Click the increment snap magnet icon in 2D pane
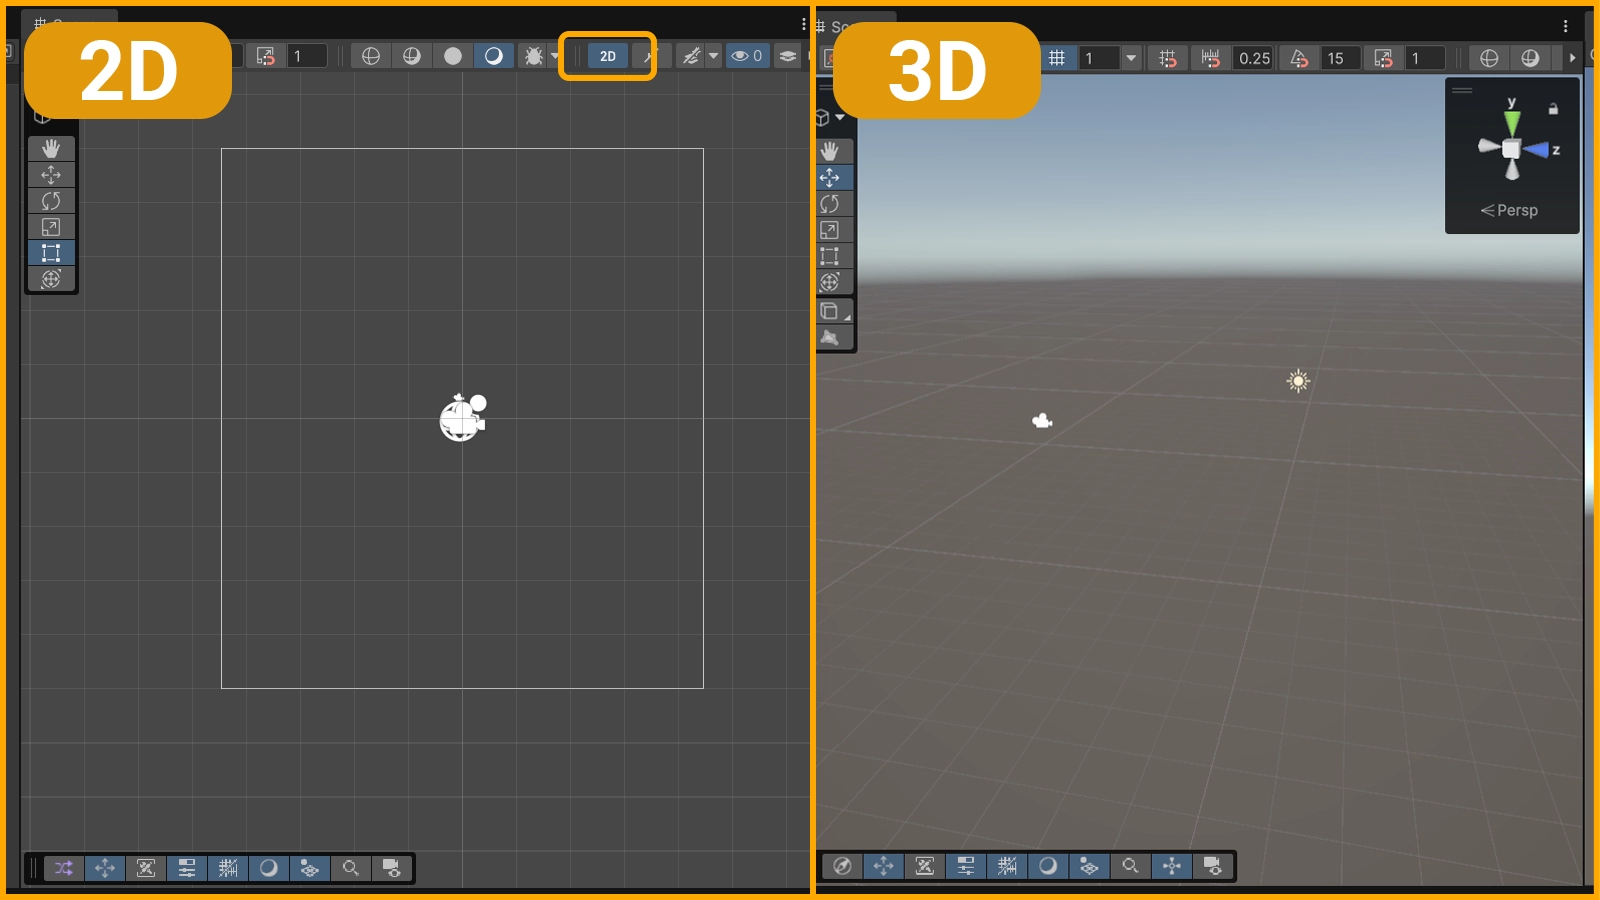The width and height of the screenshot is (1600, 900). 266,56
